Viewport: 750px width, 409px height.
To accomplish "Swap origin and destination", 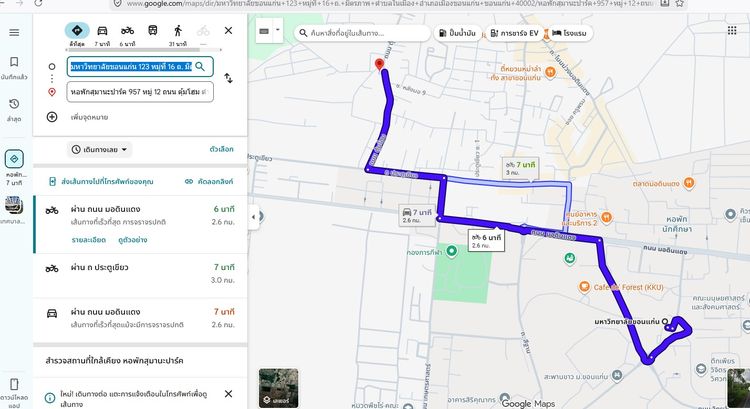I will [229, 78].
